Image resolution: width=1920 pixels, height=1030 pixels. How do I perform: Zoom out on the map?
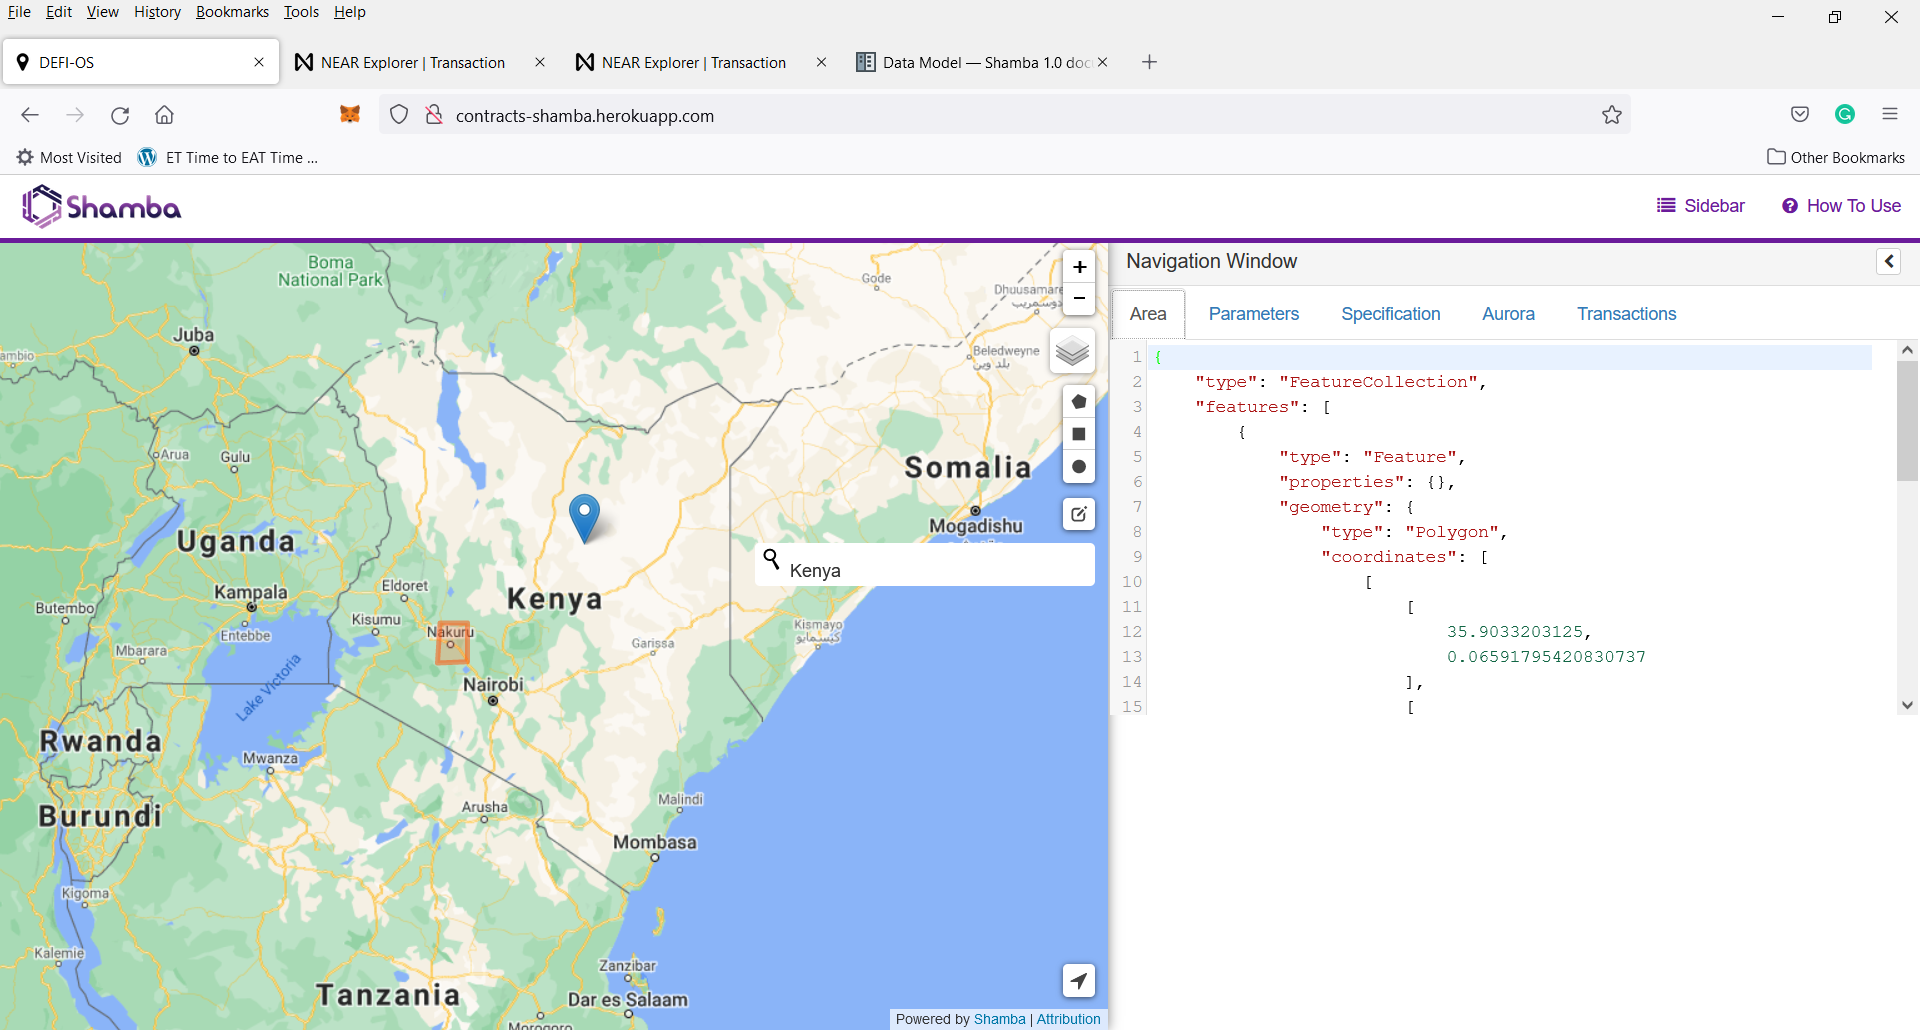[x=1079, y=298]
